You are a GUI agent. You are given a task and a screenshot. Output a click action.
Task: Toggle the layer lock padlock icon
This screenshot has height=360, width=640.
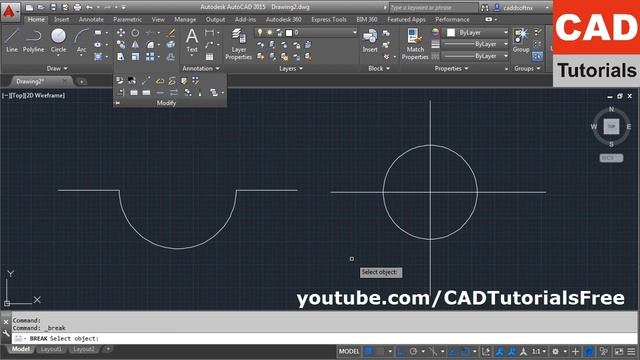pos(280,32)
